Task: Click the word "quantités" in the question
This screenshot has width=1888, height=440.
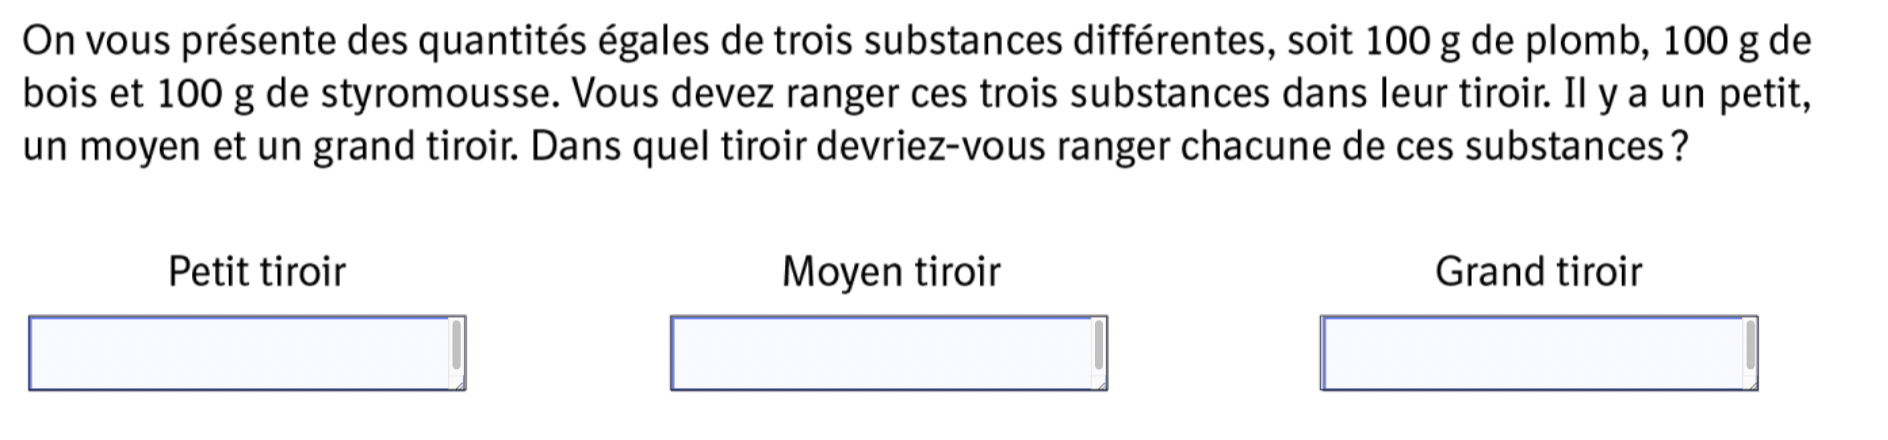Action: [502, 42]
